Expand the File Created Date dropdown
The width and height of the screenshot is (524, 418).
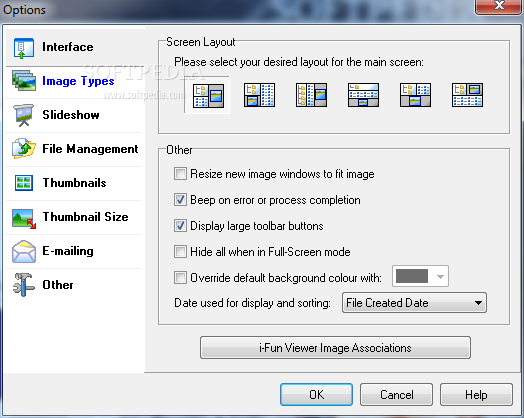coord(414,303)
